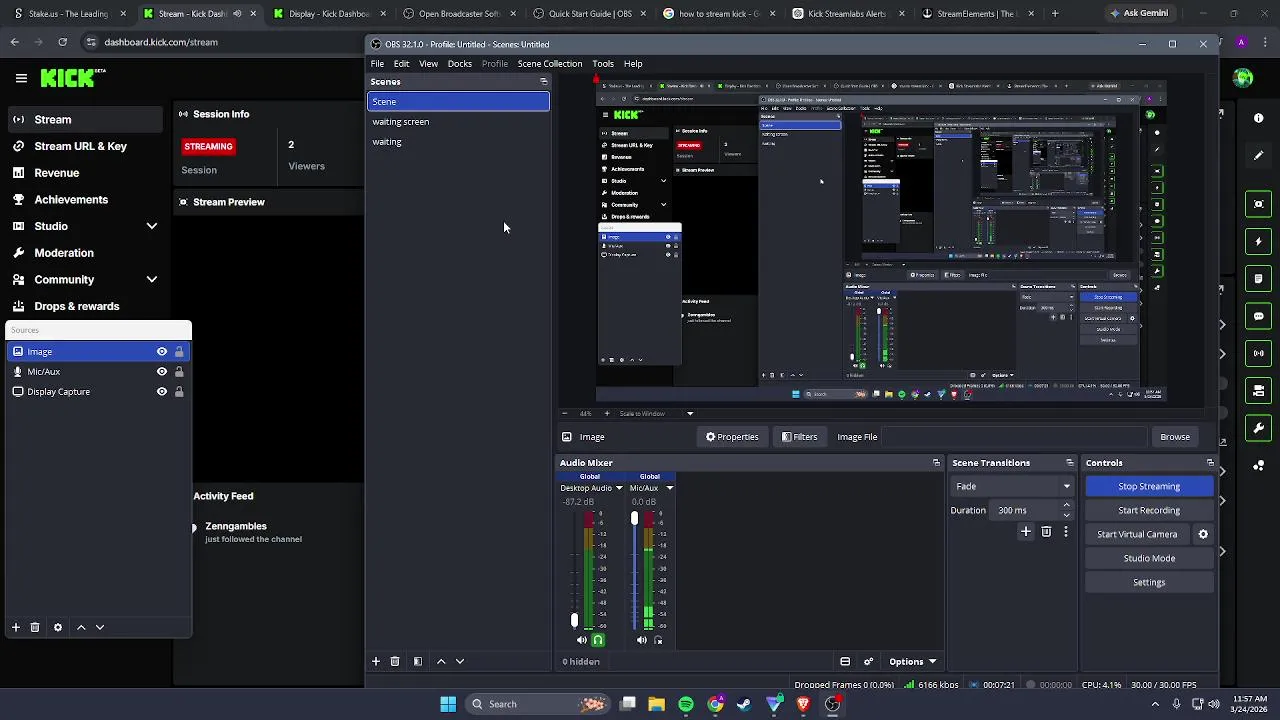Open Kick hamburger menu
The width and height of the screenshot is (1280, 720).
[21, 78]
